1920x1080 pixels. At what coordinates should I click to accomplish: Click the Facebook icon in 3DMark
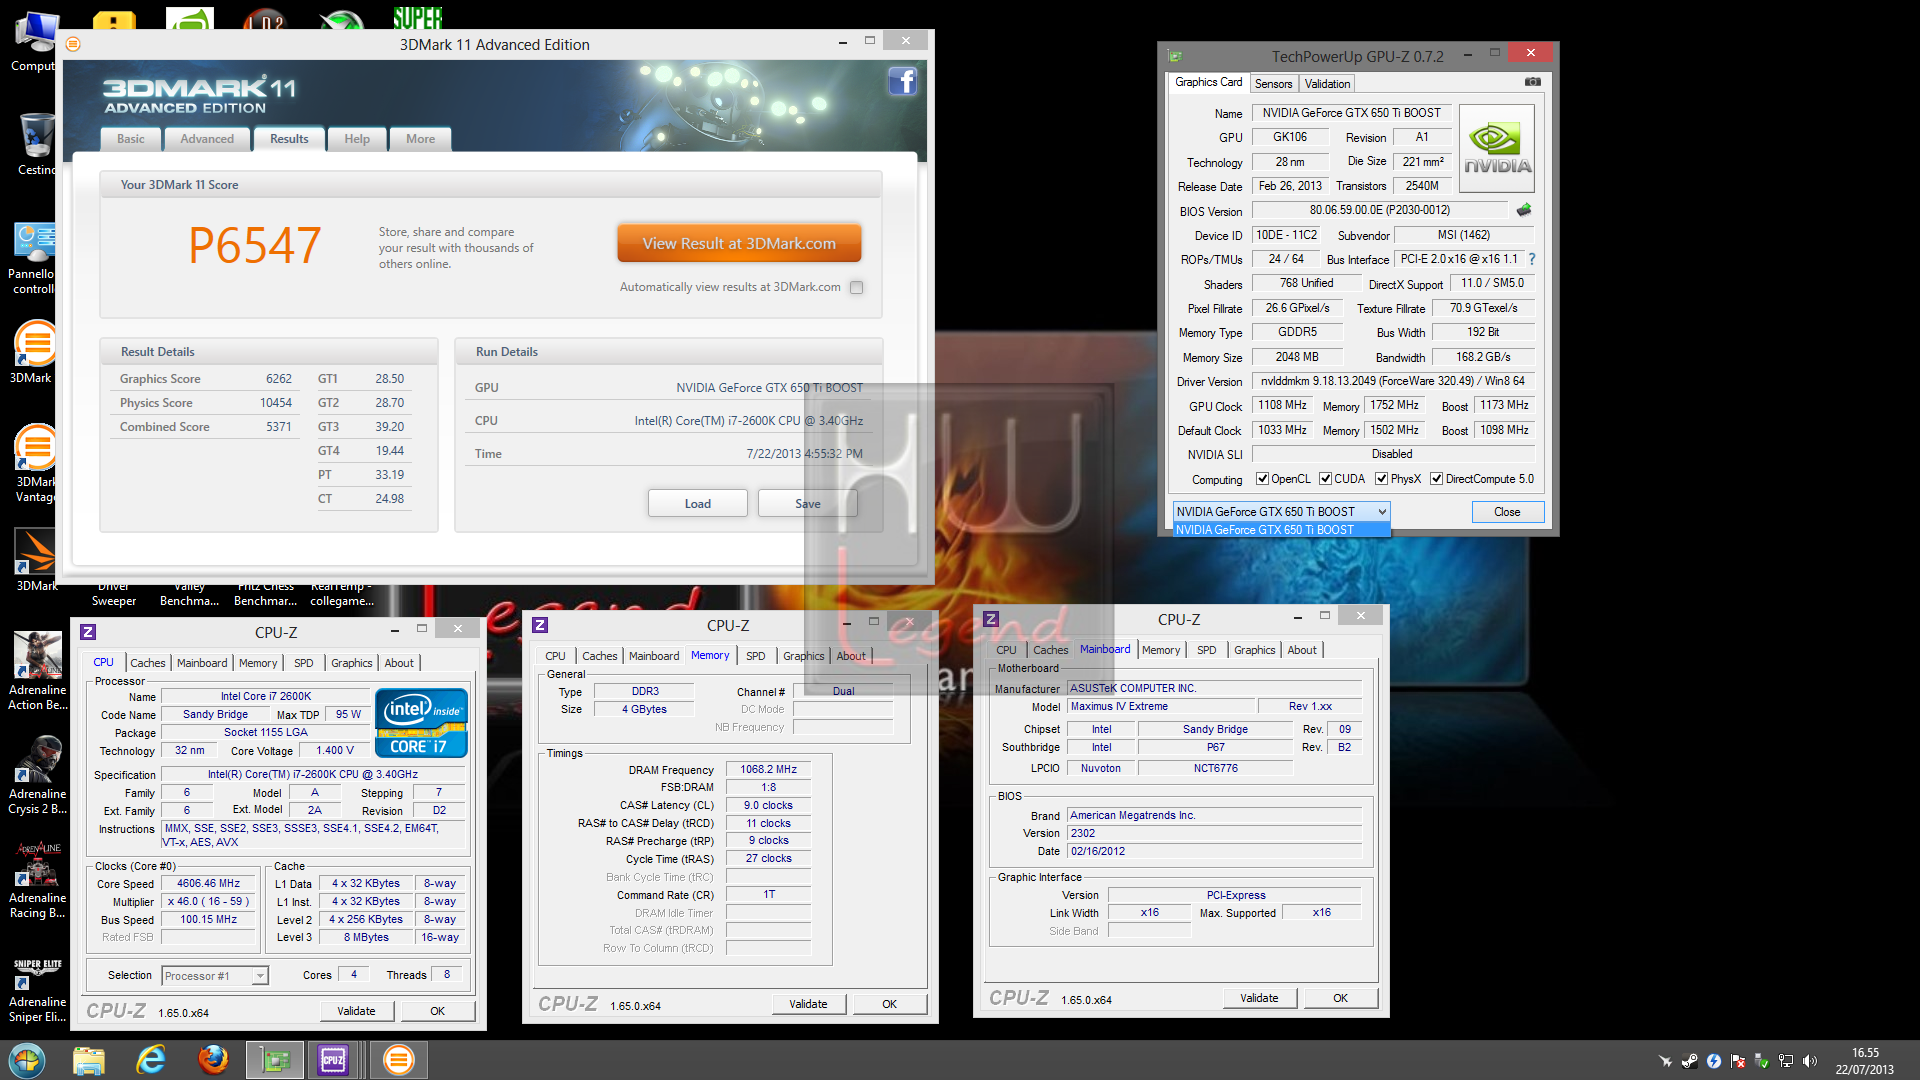coord(902,82)
